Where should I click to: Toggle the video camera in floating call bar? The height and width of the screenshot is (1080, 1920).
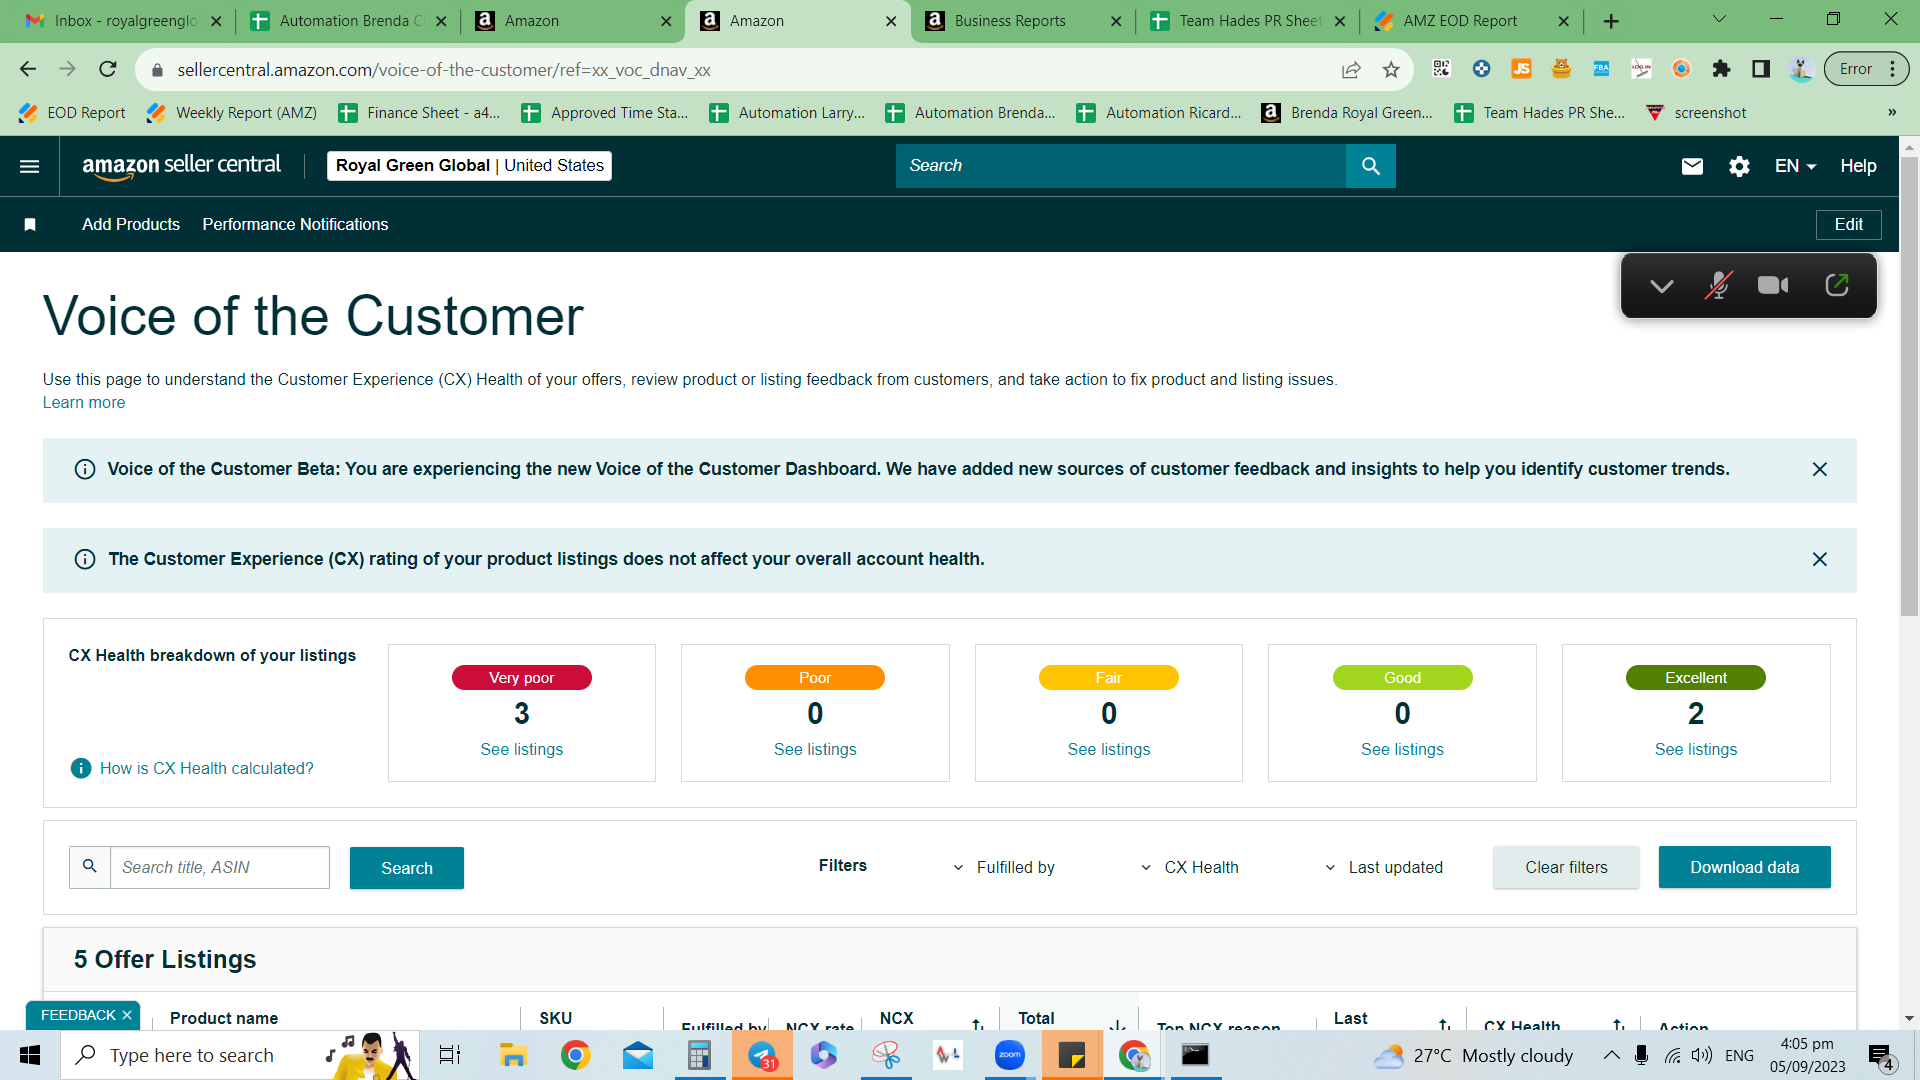(x=1774, y=286)
